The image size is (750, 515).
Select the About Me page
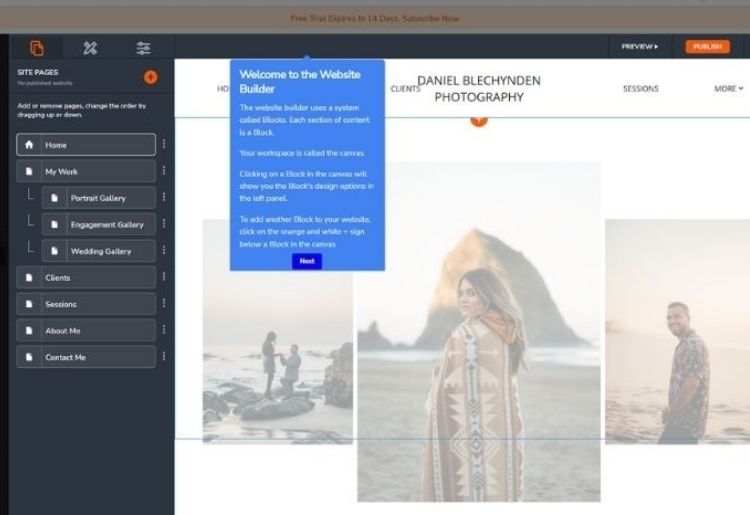[x=86, y=330]
